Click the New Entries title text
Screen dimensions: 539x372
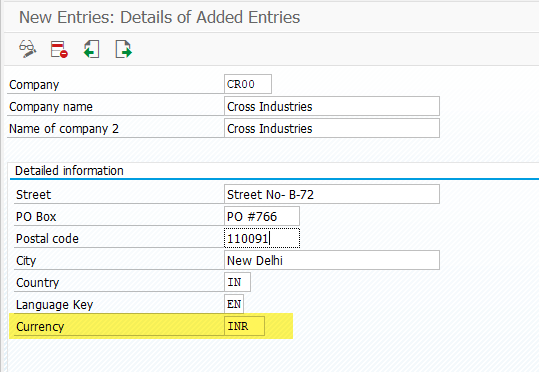point(160,17)
